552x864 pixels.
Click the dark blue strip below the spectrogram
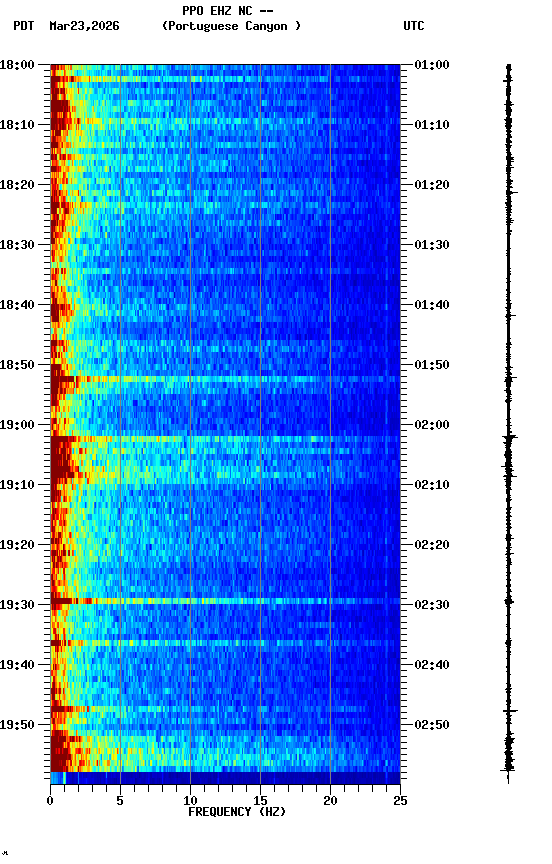[225, 778]
